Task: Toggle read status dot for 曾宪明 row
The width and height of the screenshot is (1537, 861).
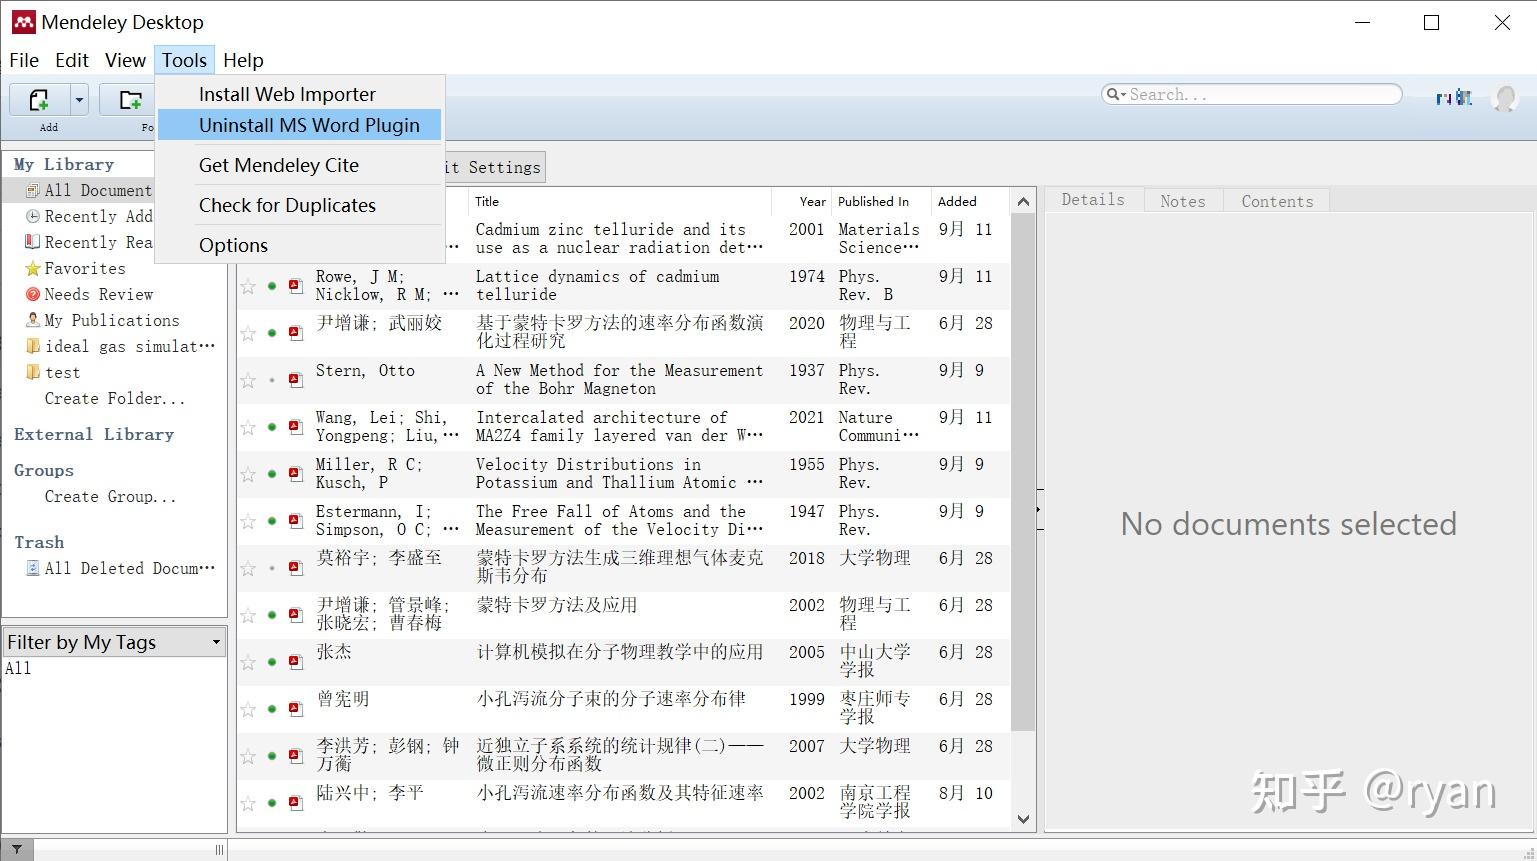Action: click(272, 709)
